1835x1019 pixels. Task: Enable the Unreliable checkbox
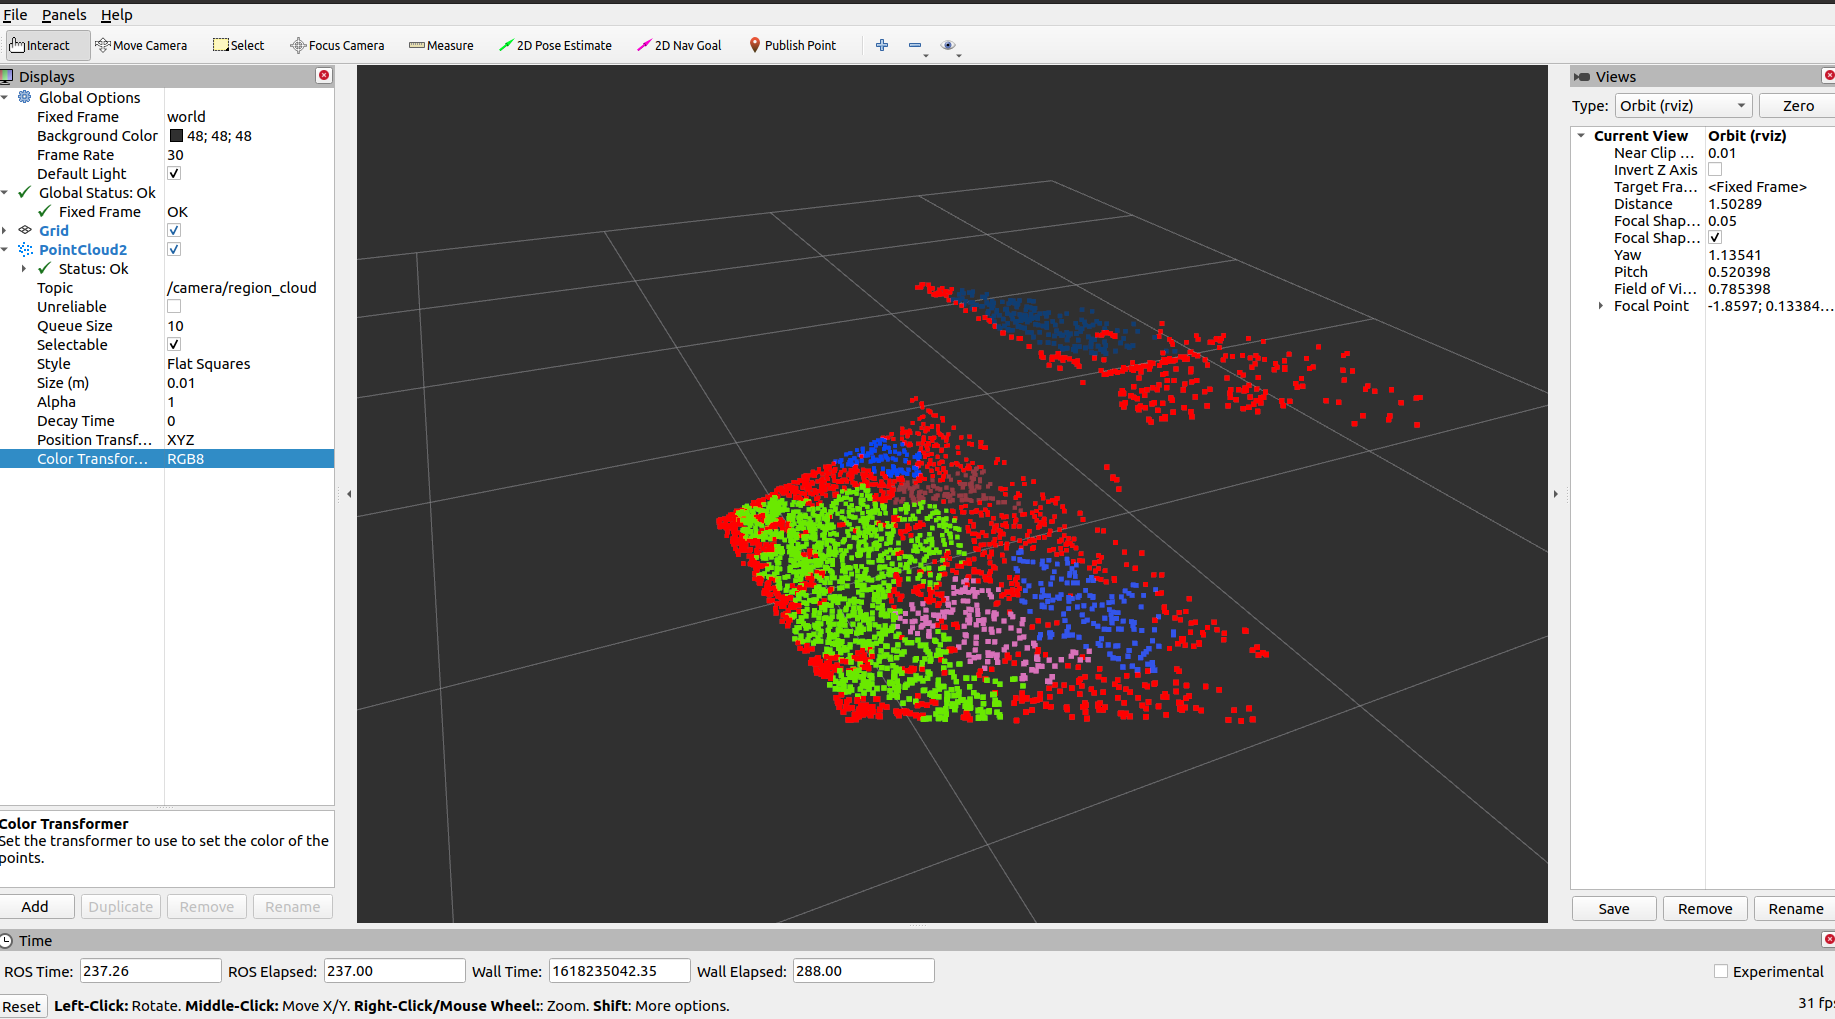tap(174, 306)
